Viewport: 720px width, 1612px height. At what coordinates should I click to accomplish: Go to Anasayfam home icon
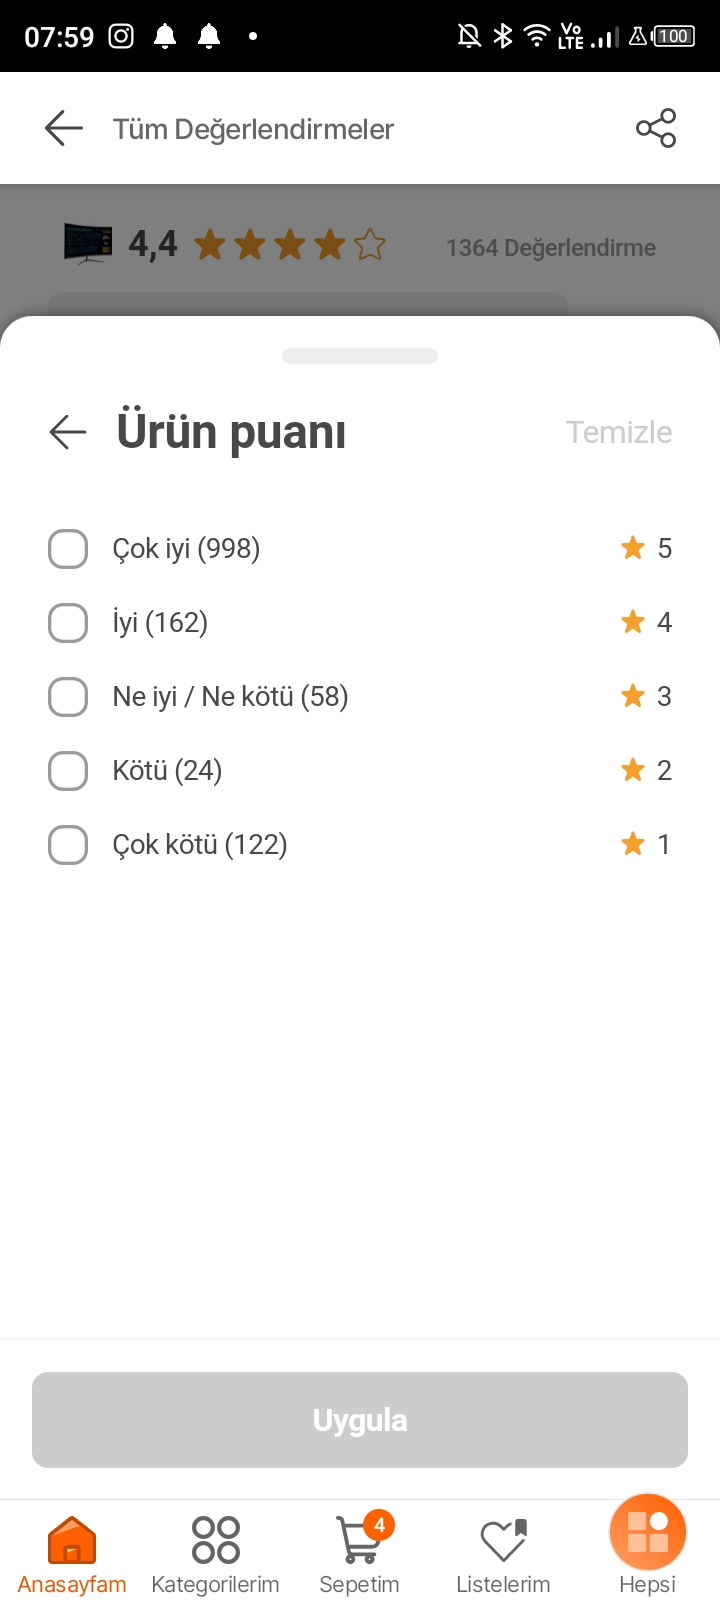72,1541
